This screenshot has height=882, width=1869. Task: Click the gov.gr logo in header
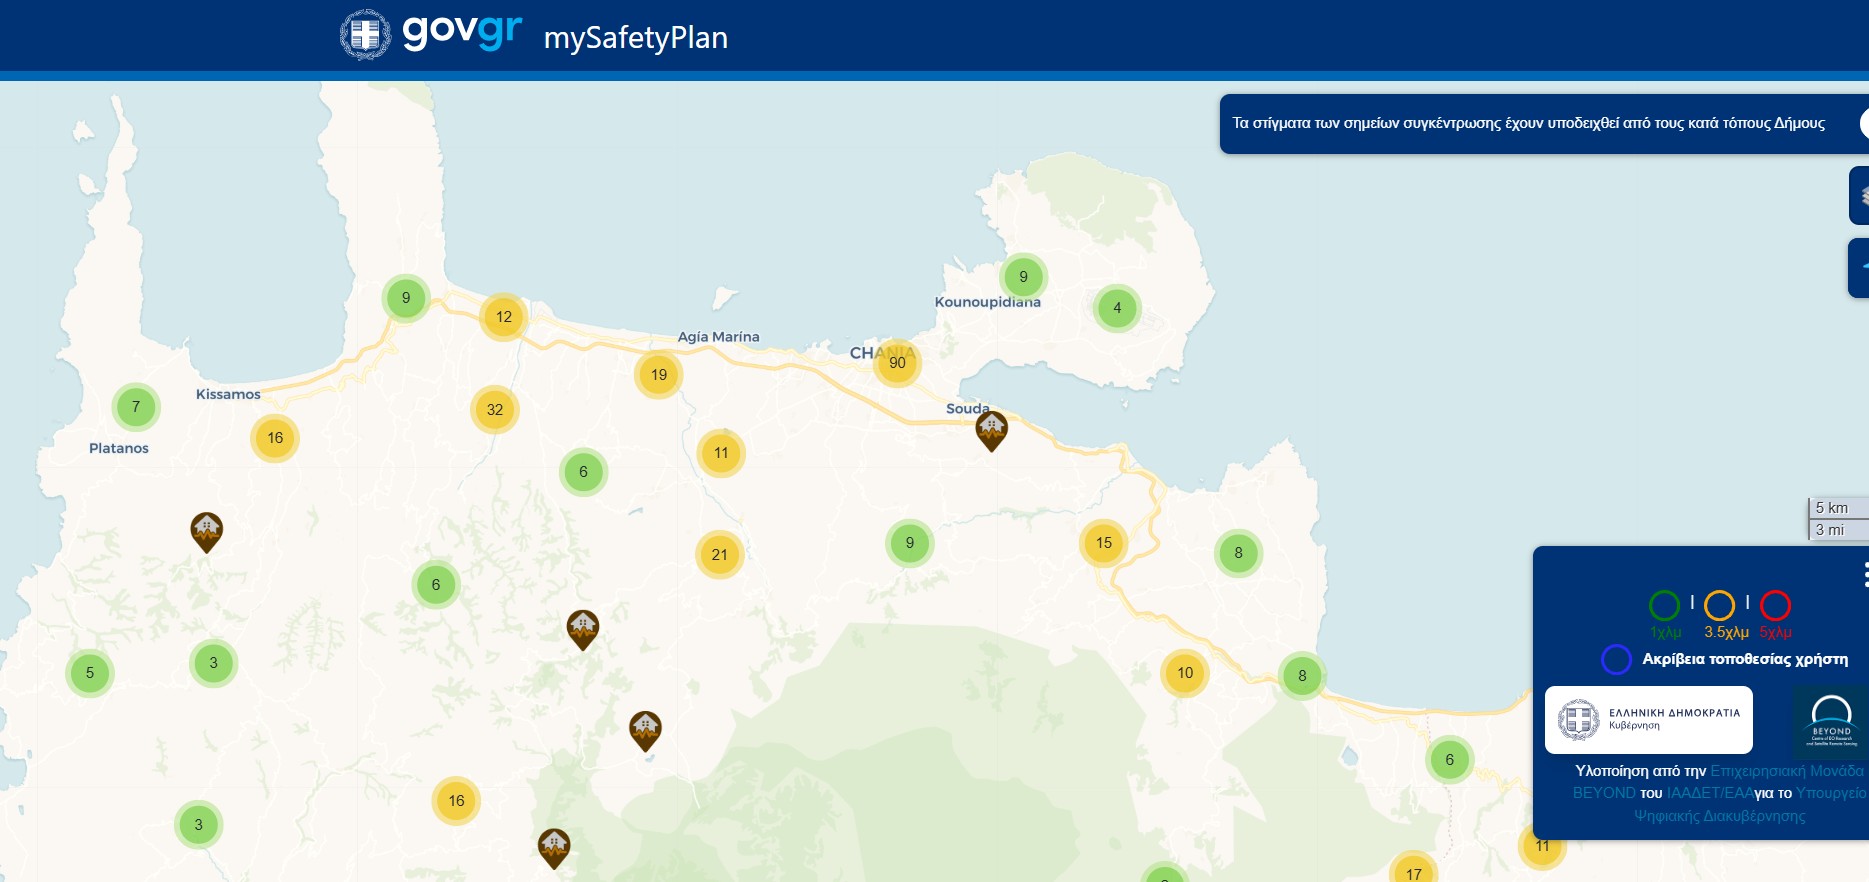click(x=432, y=34)
